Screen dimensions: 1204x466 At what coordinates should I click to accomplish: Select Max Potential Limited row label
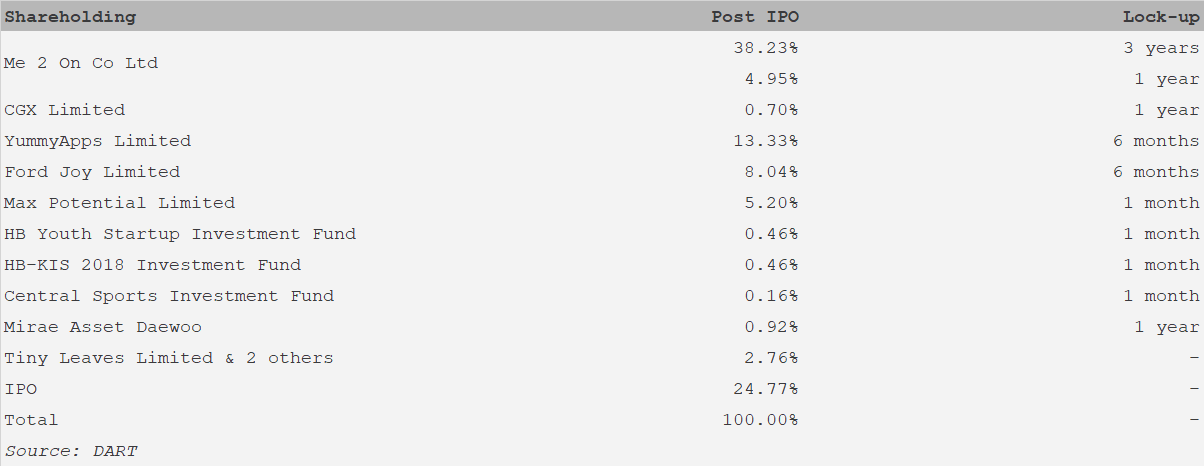[120, 203]
